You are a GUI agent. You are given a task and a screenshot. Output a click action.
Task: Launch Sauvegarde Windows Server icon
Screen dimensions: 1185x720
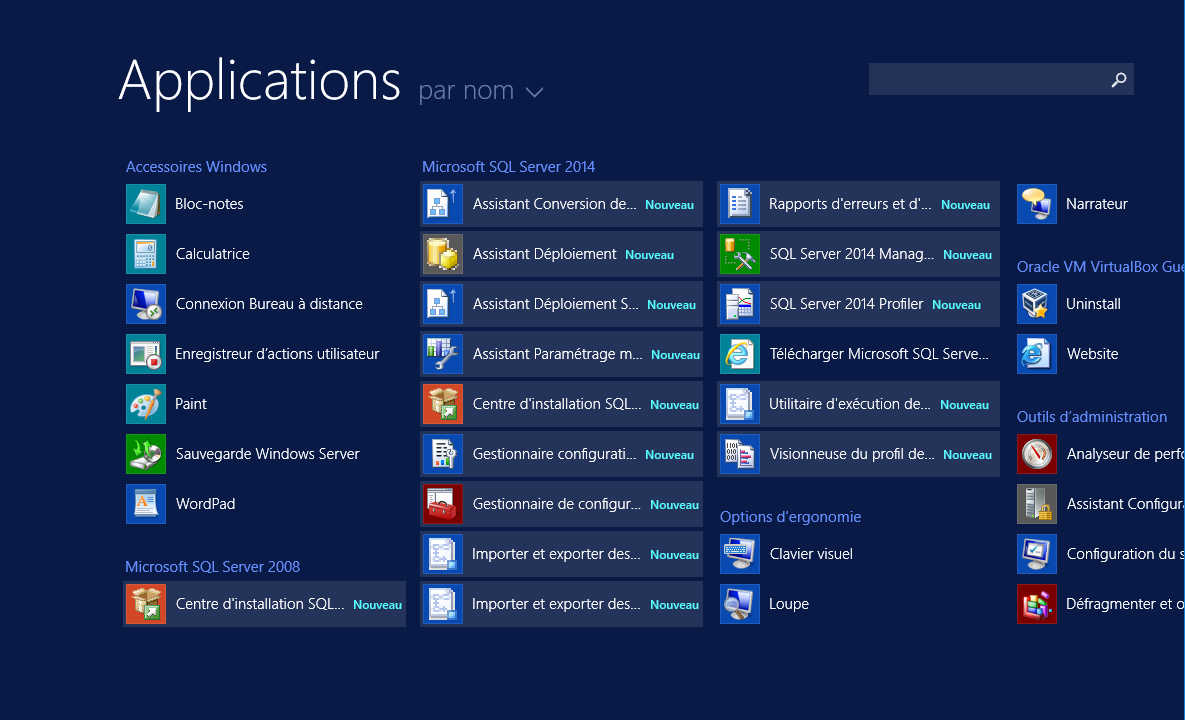[x=146, y=454]
